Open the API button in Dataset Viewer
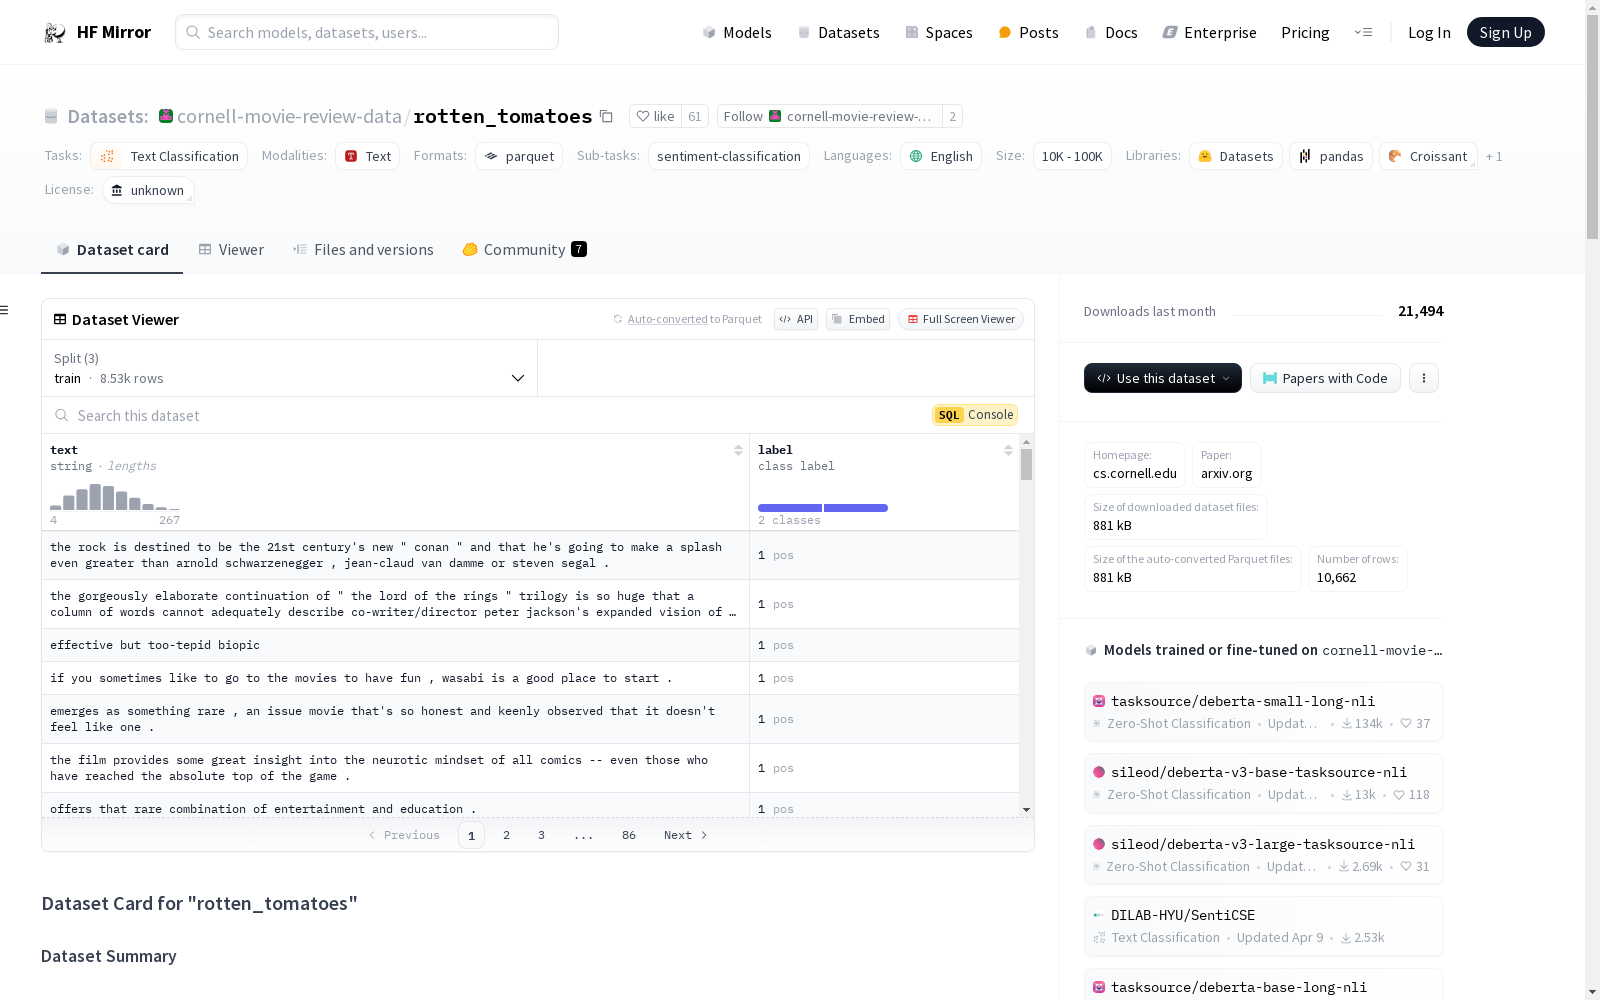The image size is (1600, 1000). 796,319
